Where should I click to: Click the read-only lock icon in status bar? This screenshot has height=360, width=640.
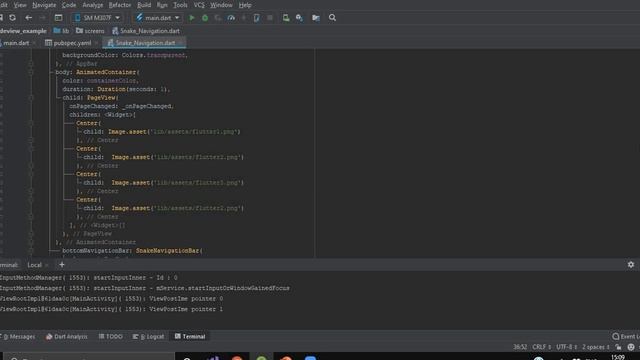(x=618, y=347)
